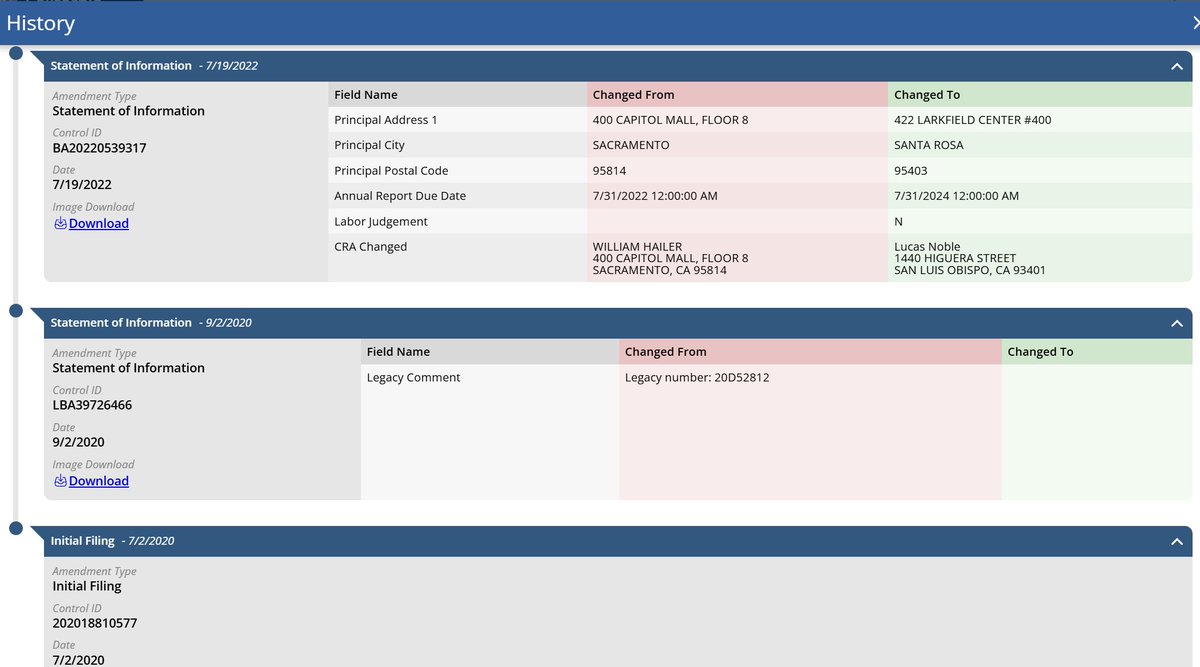The width and height of the screenshot is (1200, 667).
Task: Select the WILLIAM HAILER agent entry
Action: click(x=670, y=258)
